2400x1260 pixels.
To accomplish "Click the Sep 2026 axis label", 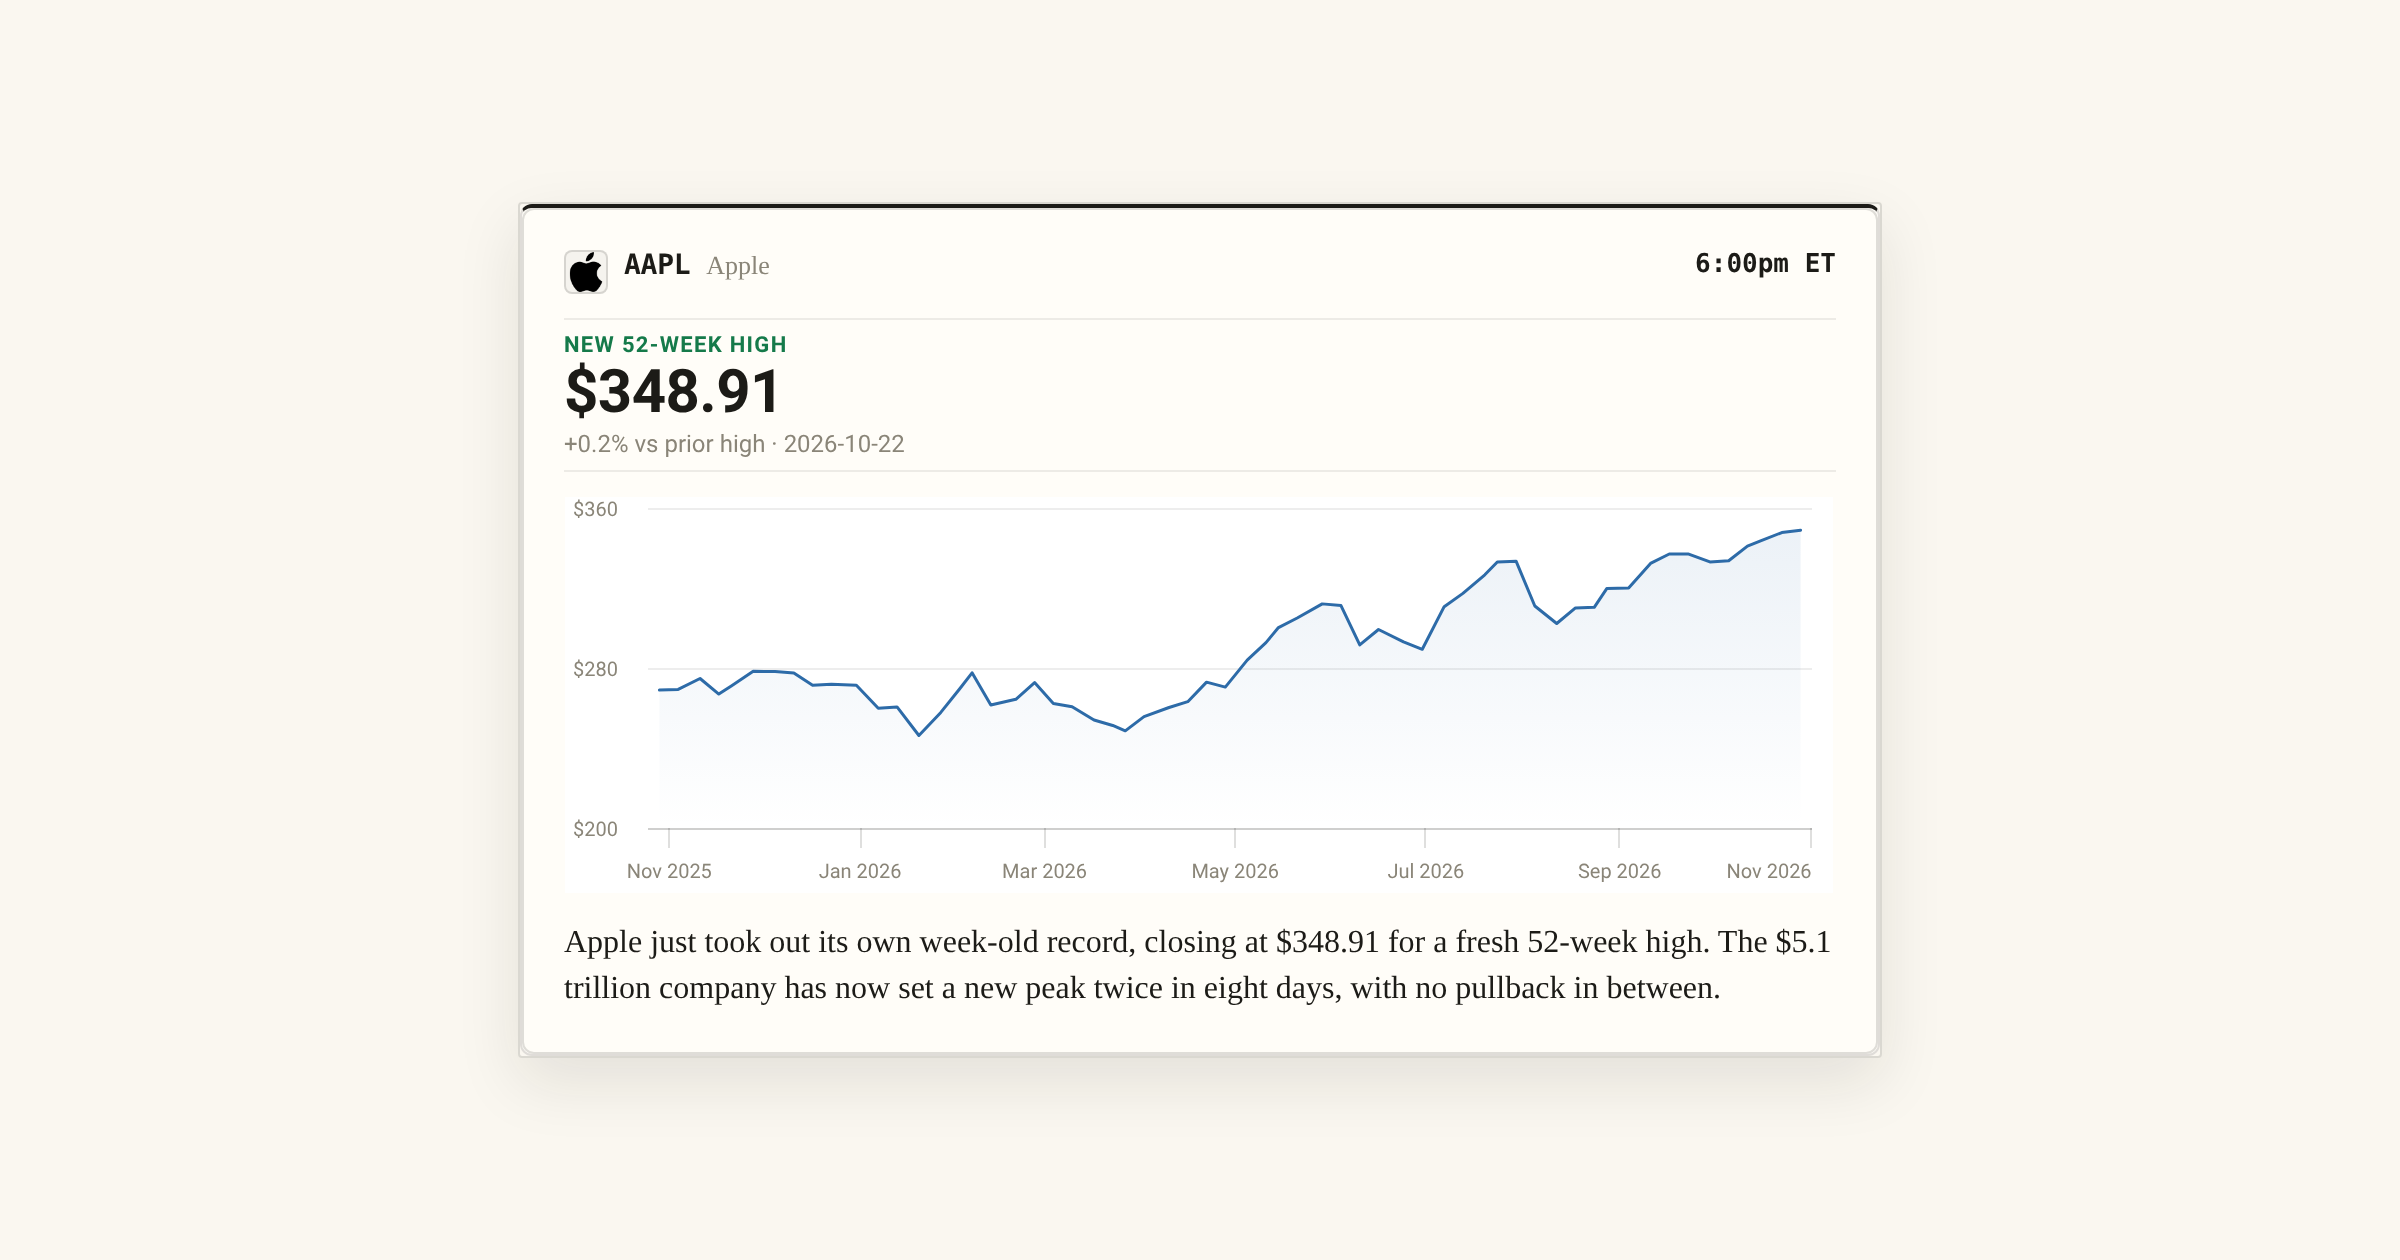I will 1619,871.
